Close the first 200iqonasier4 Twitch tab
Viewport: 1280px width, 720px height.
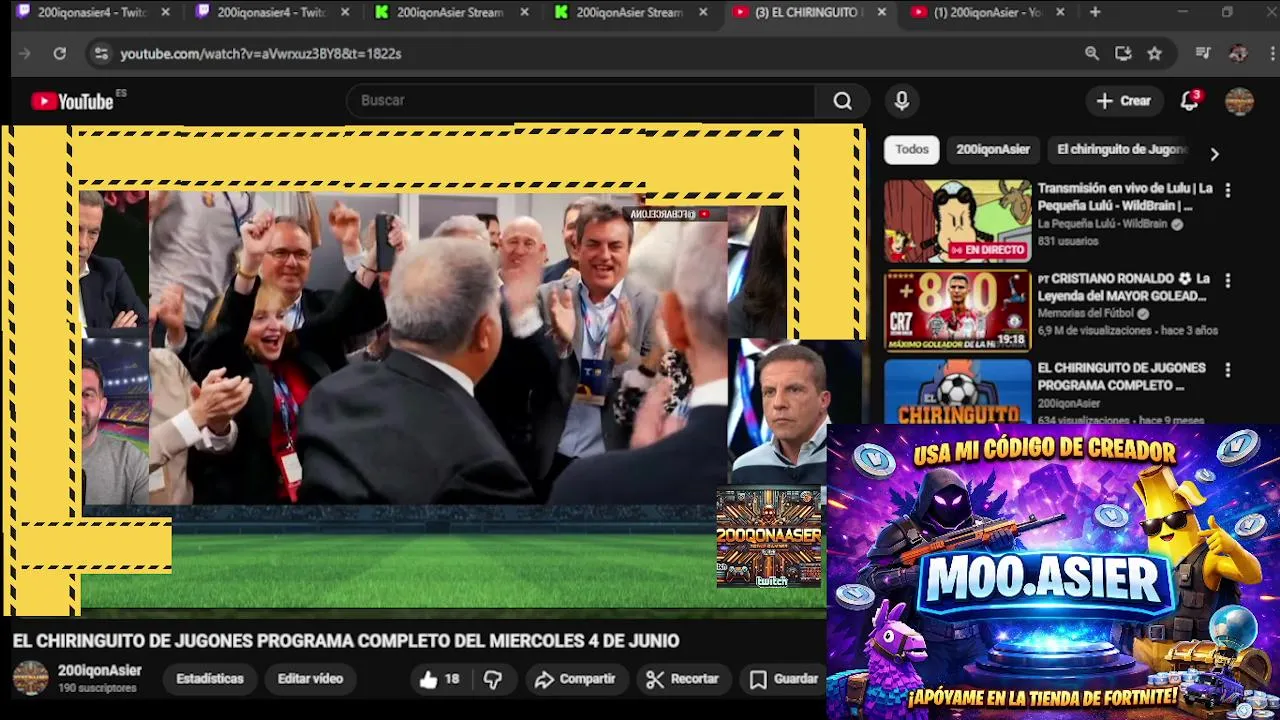(165, 12)
